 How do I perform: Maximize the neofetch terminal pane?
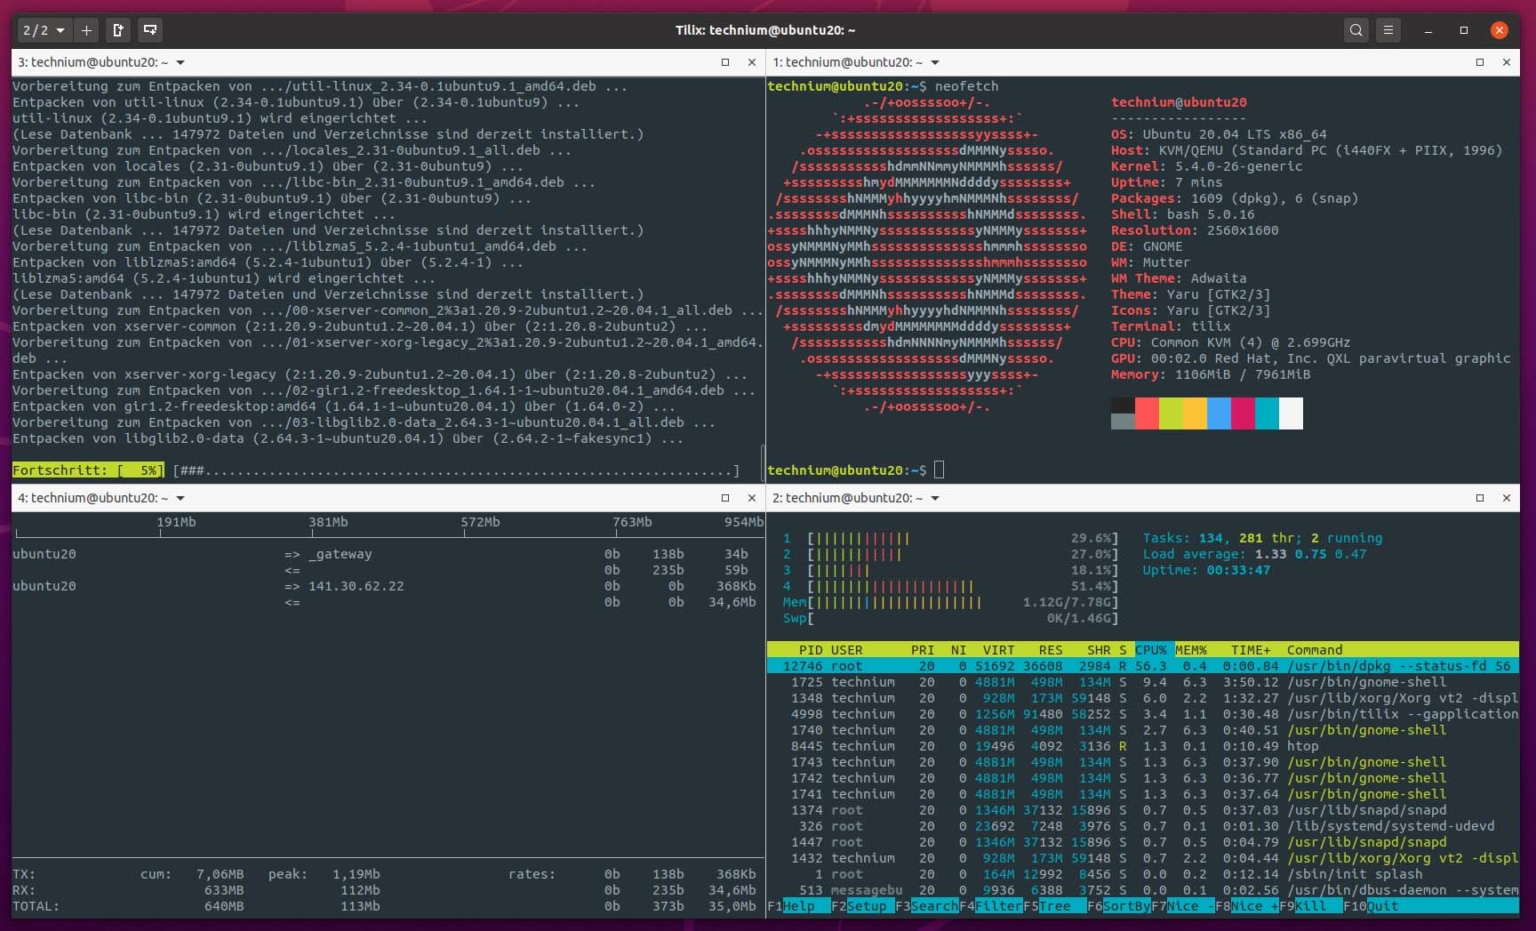[1479, 62]
